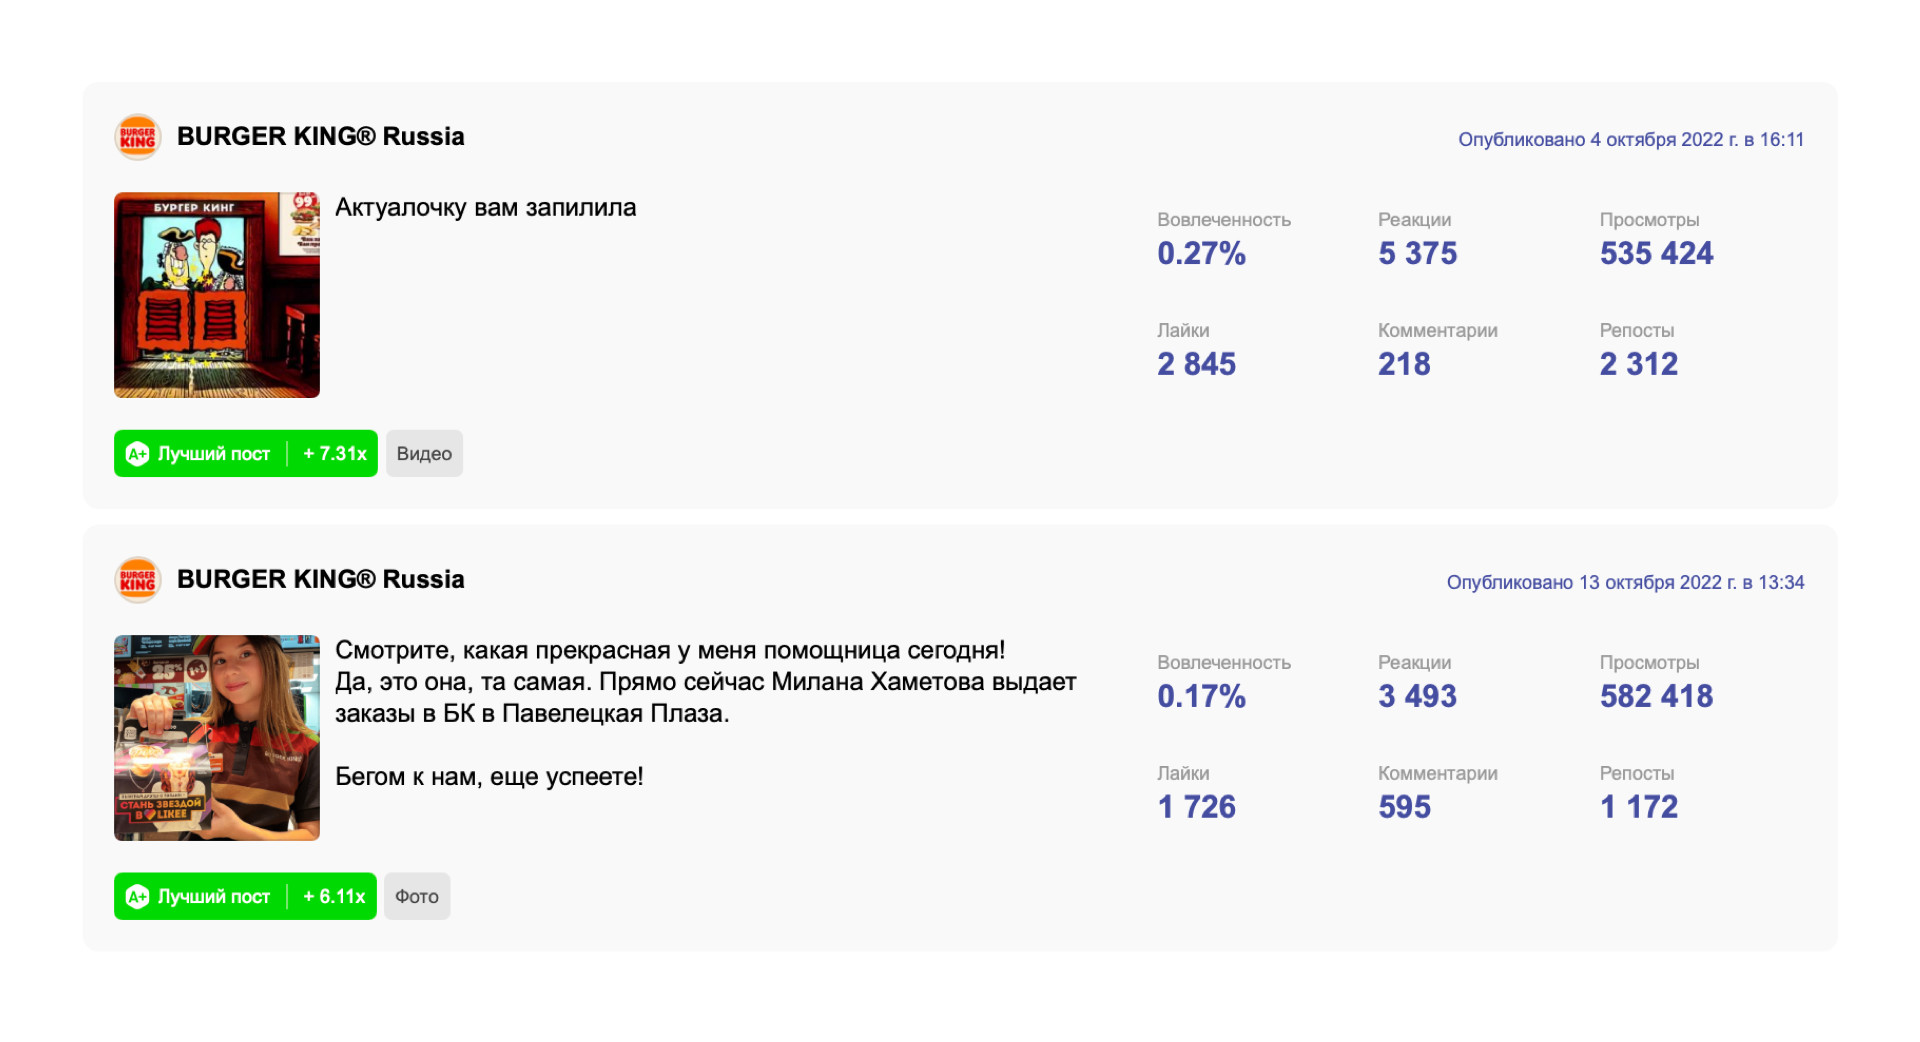
Task: Click the A+ icon on first best-post badge
Action: click(137, 454)
